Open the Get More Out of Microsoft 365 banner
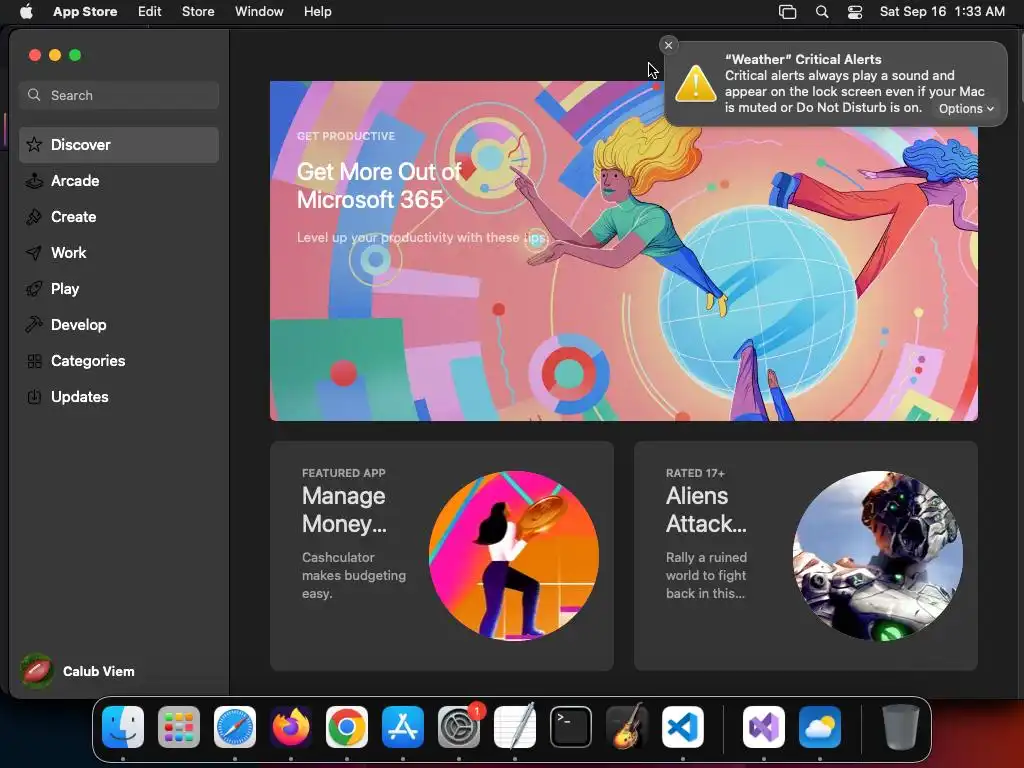Image resolution: width=1024 pixels, height=768 pixels. [x=624, y=251]
